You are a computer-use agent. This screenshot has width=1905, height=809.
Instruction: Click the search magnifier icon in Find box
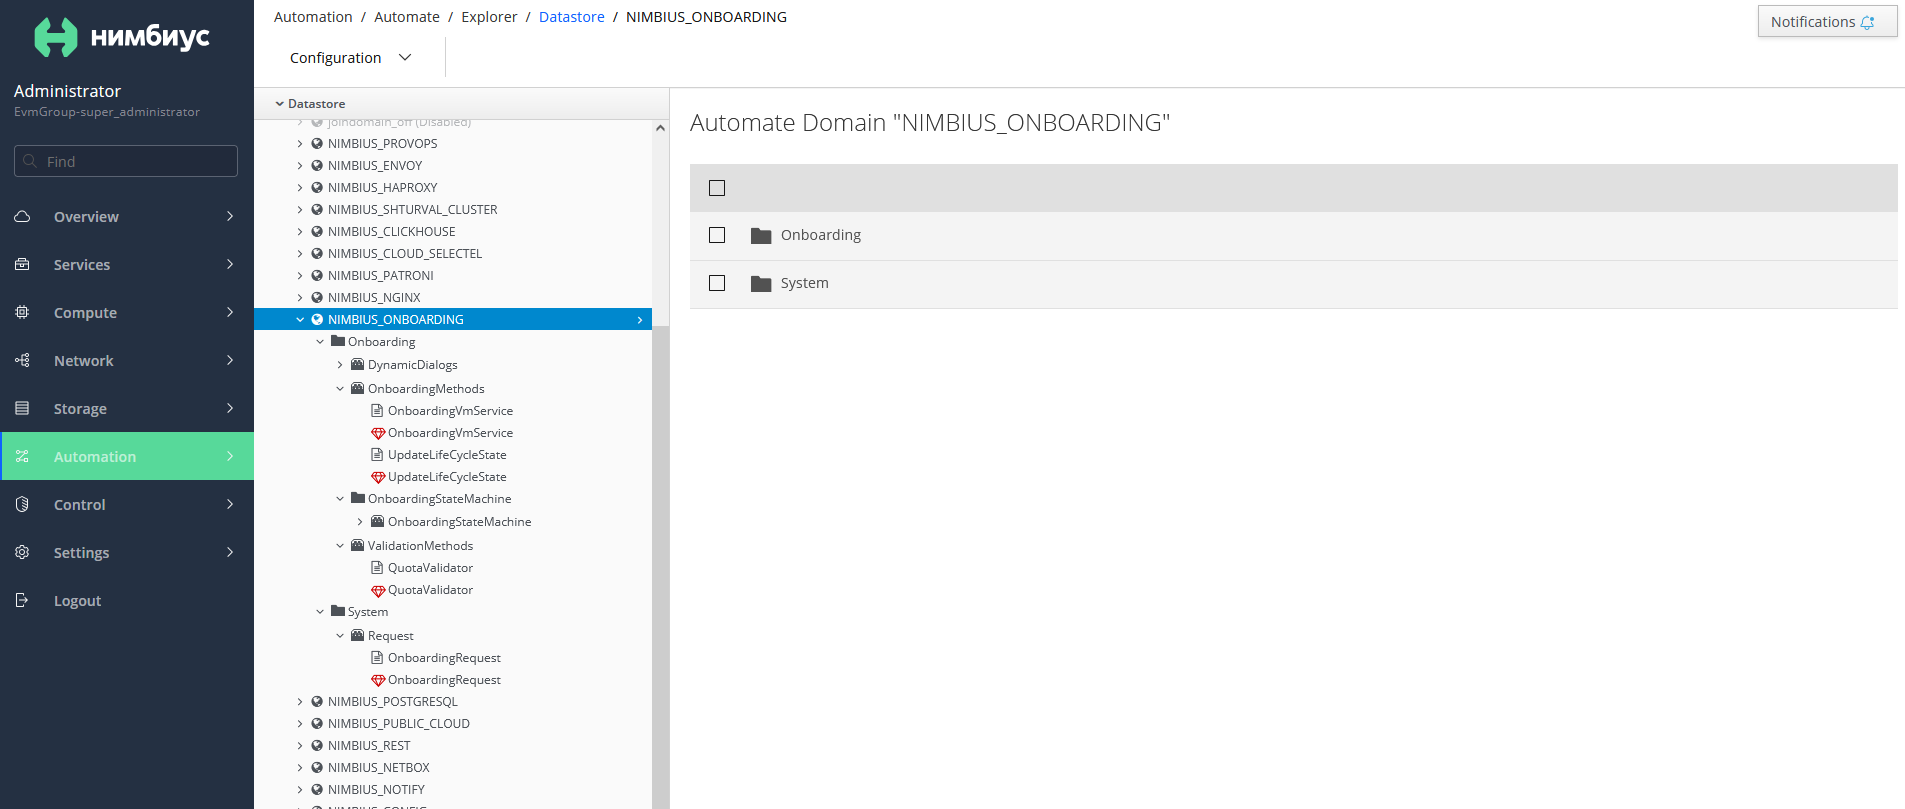point(30,161)
